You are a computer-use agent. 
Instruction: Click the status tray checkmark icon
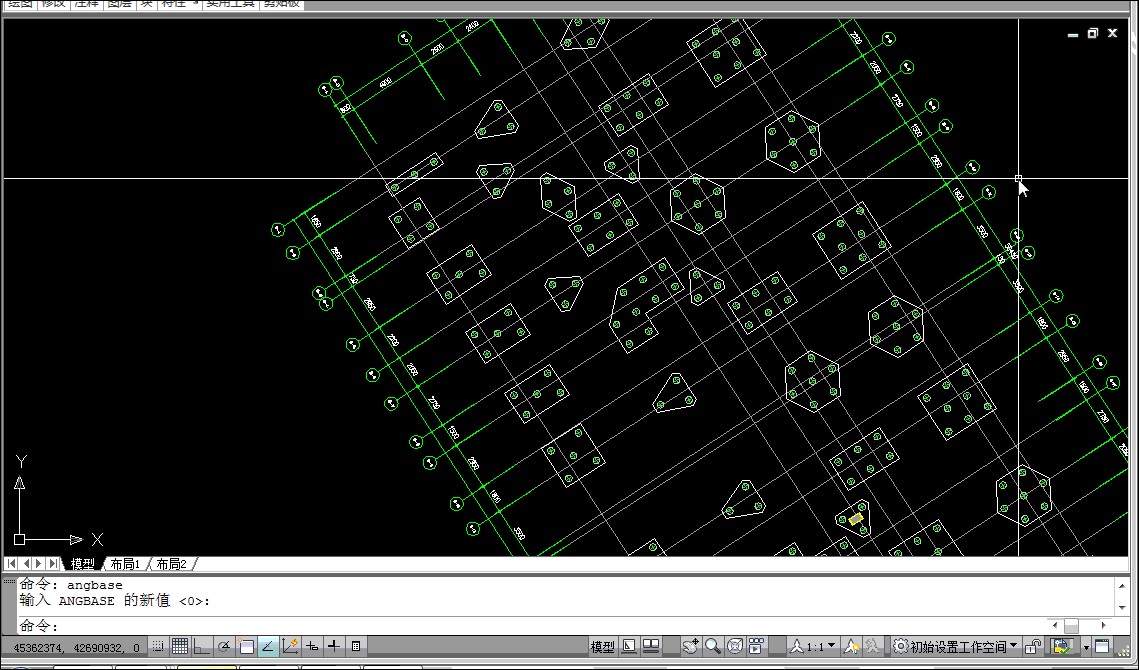(1062, 646)
